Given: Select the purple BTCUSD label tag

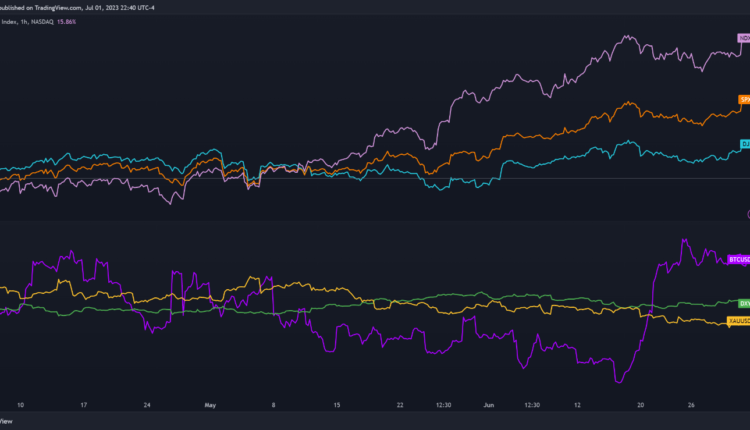Looking at the screenshot, I should 738,258.
